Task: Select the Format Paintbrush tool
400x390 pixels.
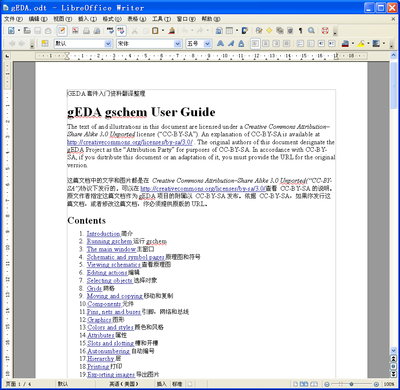Action: (172, 31)
